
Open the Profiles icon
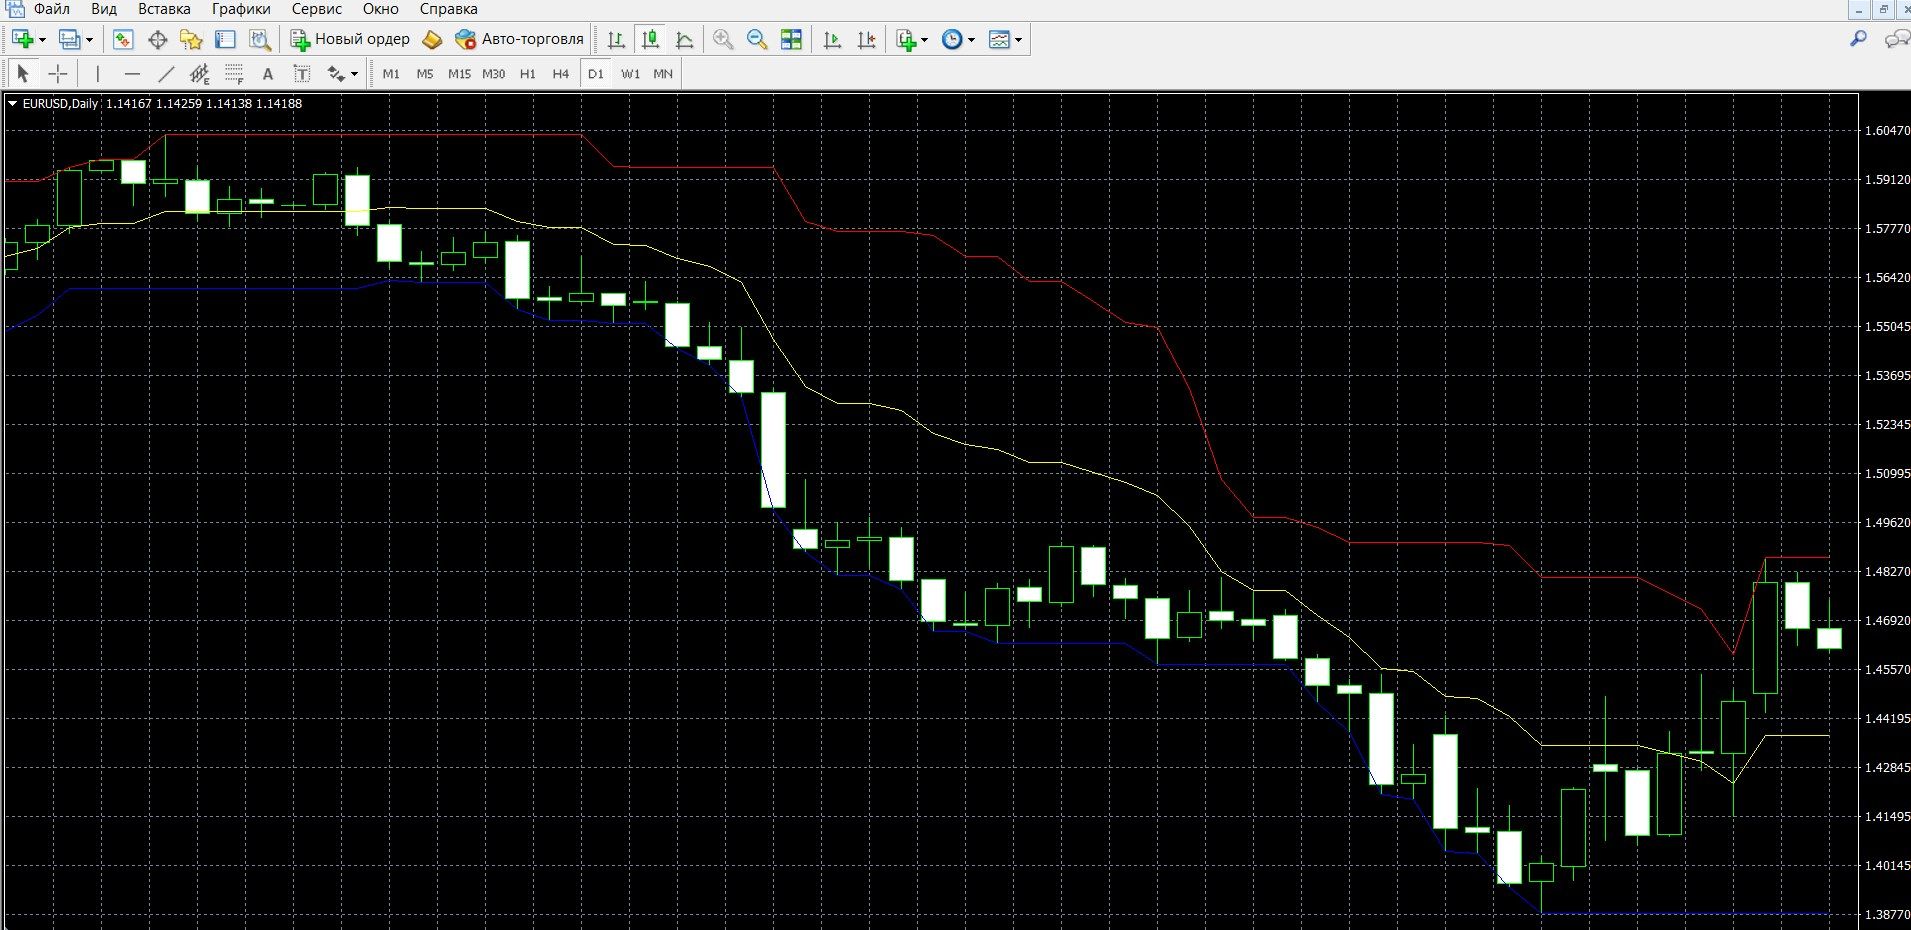click(69, 39)
